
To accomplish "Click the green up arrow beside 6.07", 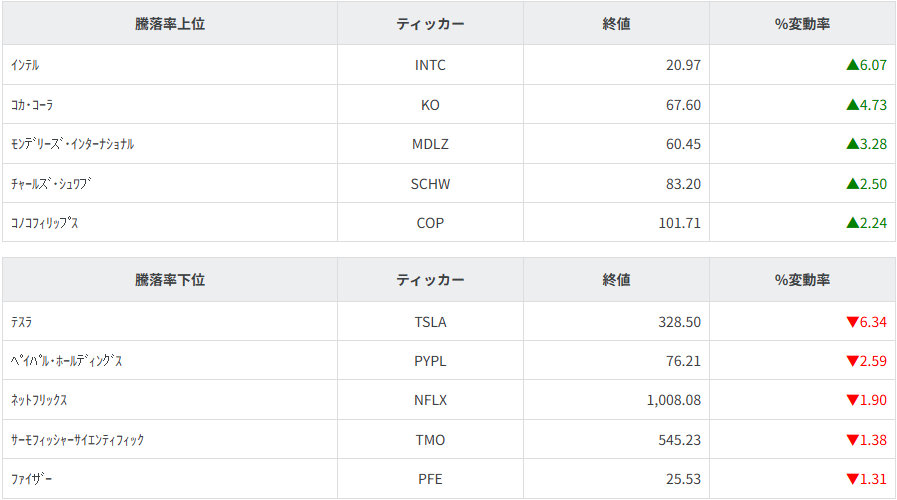I will click(852, 65).
